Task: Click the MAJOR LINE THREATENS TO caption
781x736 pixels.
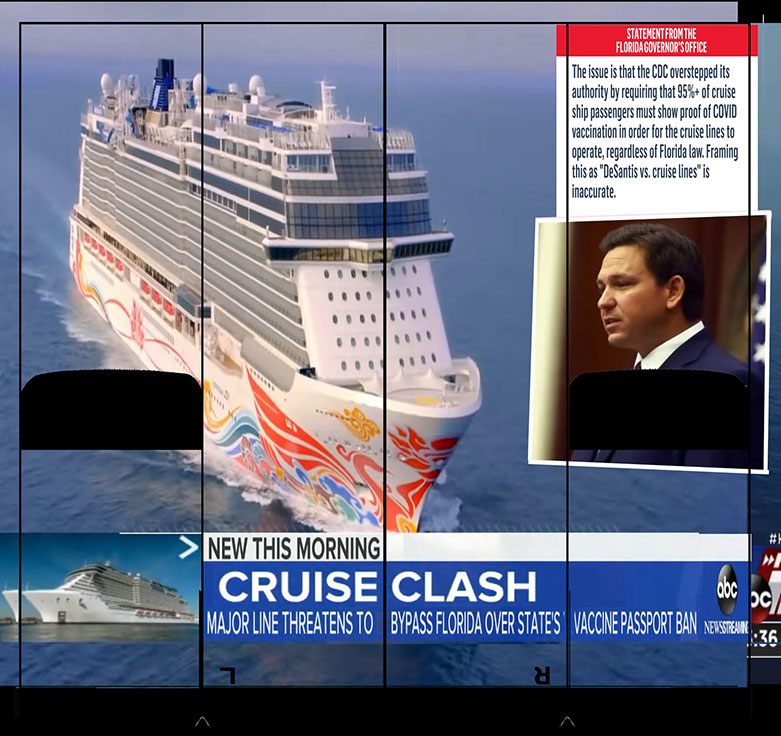Action: 289,623
